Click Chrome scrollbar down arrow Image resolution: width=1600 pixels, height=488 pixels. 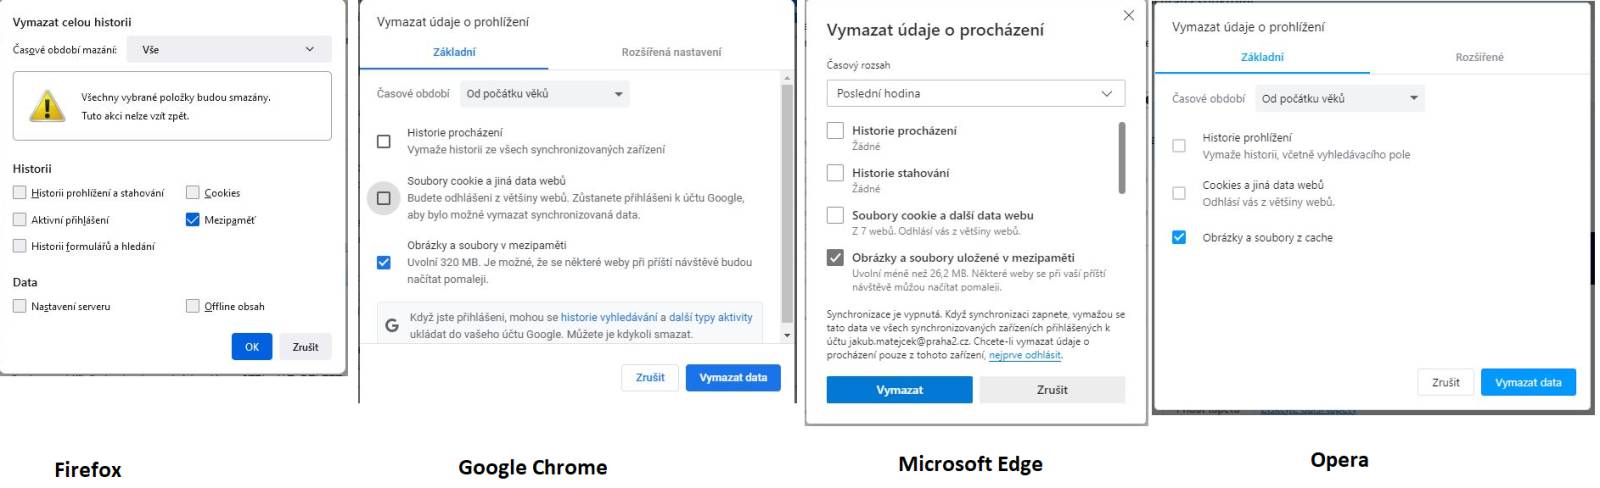[x=787, y=336]
